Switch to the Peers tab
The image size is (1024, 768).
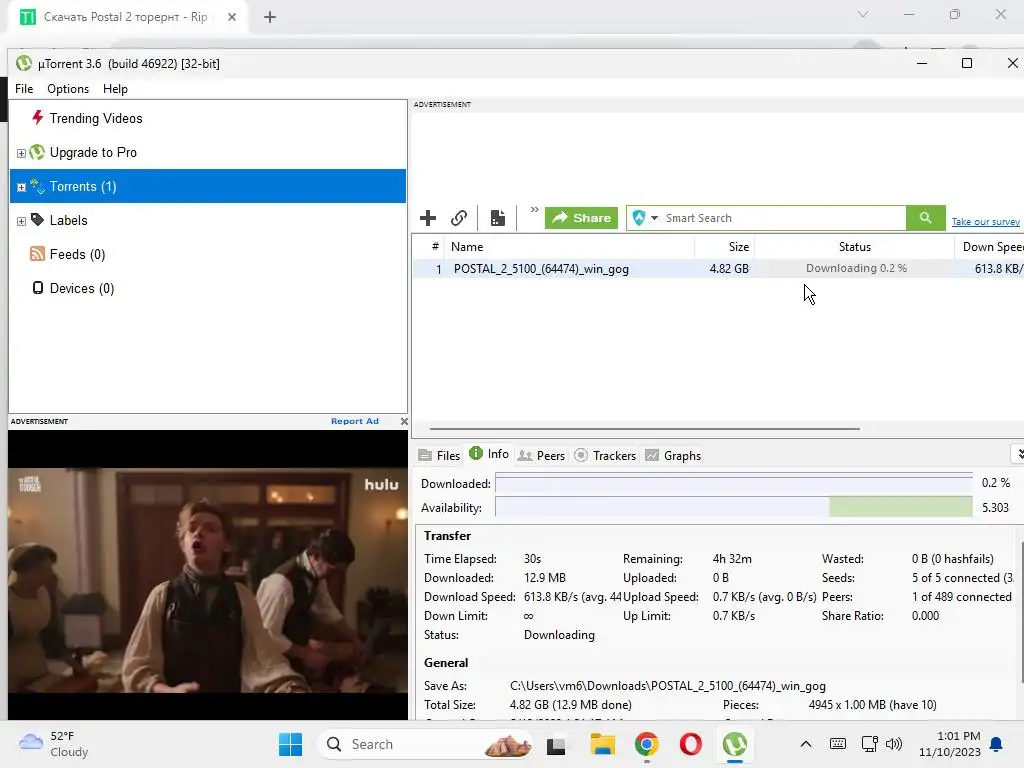[x=541, y=455]
